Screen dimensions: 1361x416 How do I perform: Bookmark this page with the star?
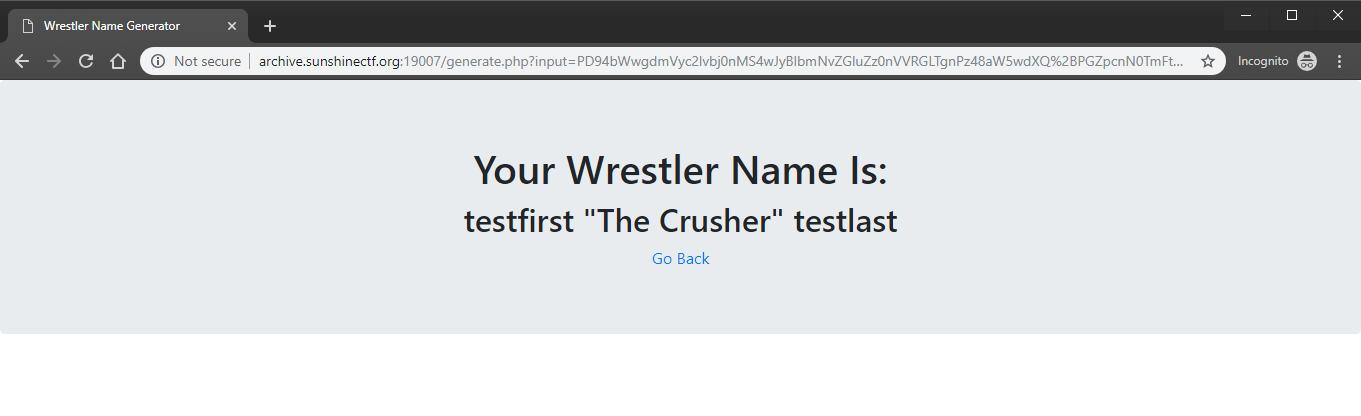tap(1208, 61)
